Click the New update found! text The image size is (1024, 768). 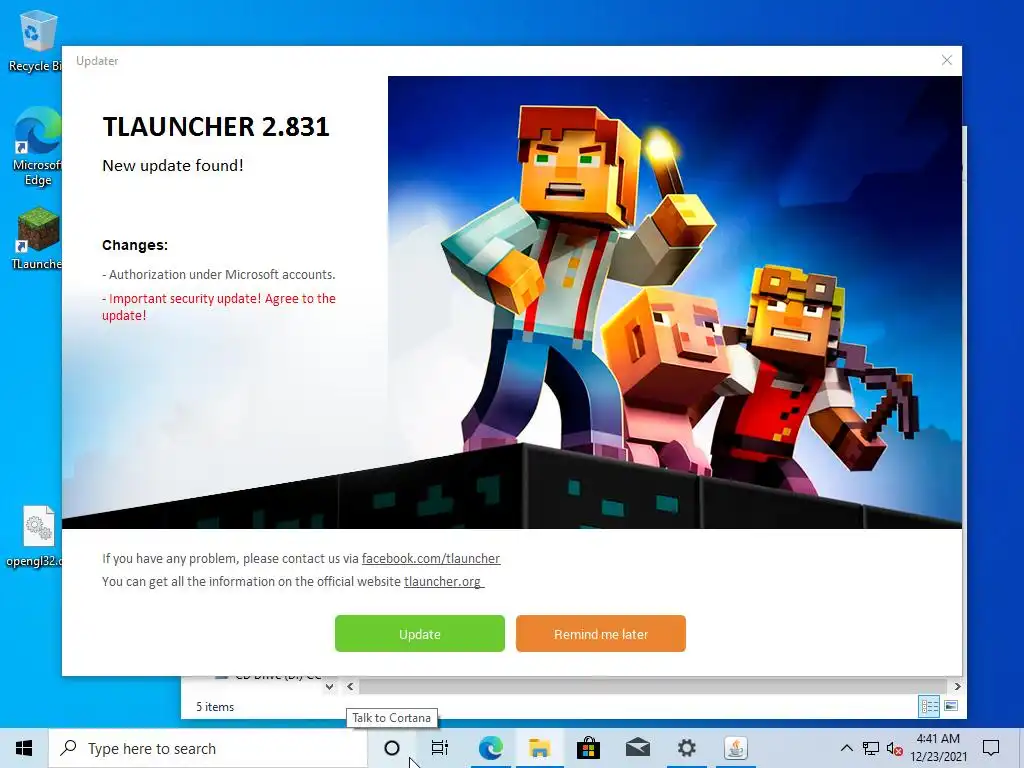(172, 165)
